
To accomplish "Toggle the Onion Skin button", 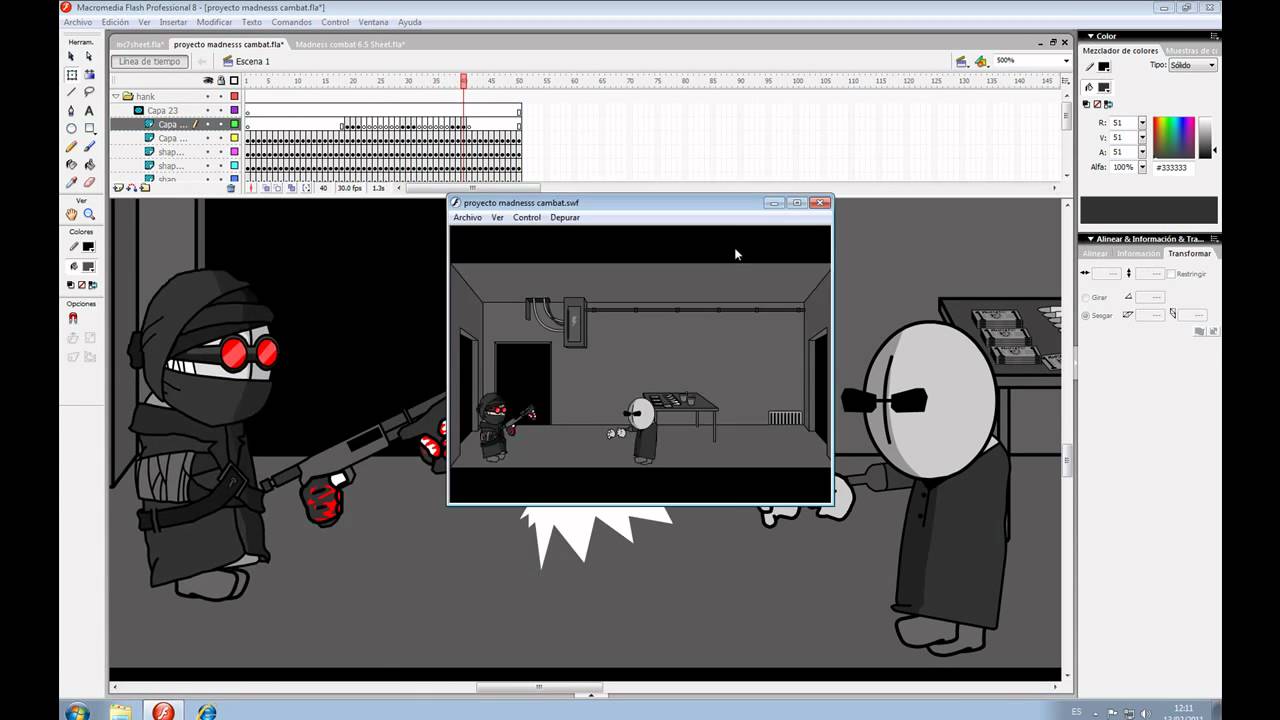I will [266, 188].
